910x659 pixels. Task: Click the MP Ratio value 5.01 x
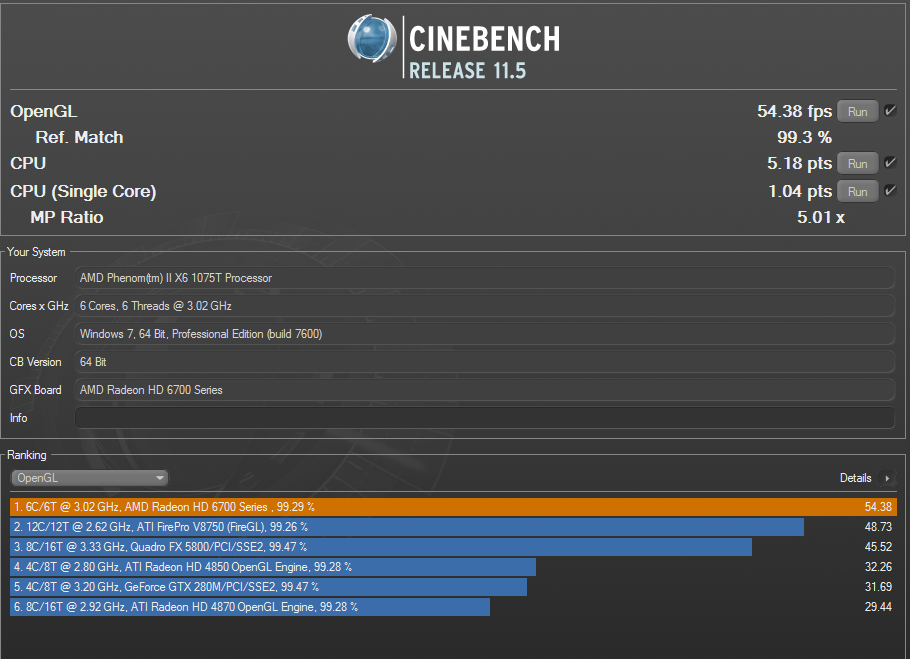click(x=821, y=217)
